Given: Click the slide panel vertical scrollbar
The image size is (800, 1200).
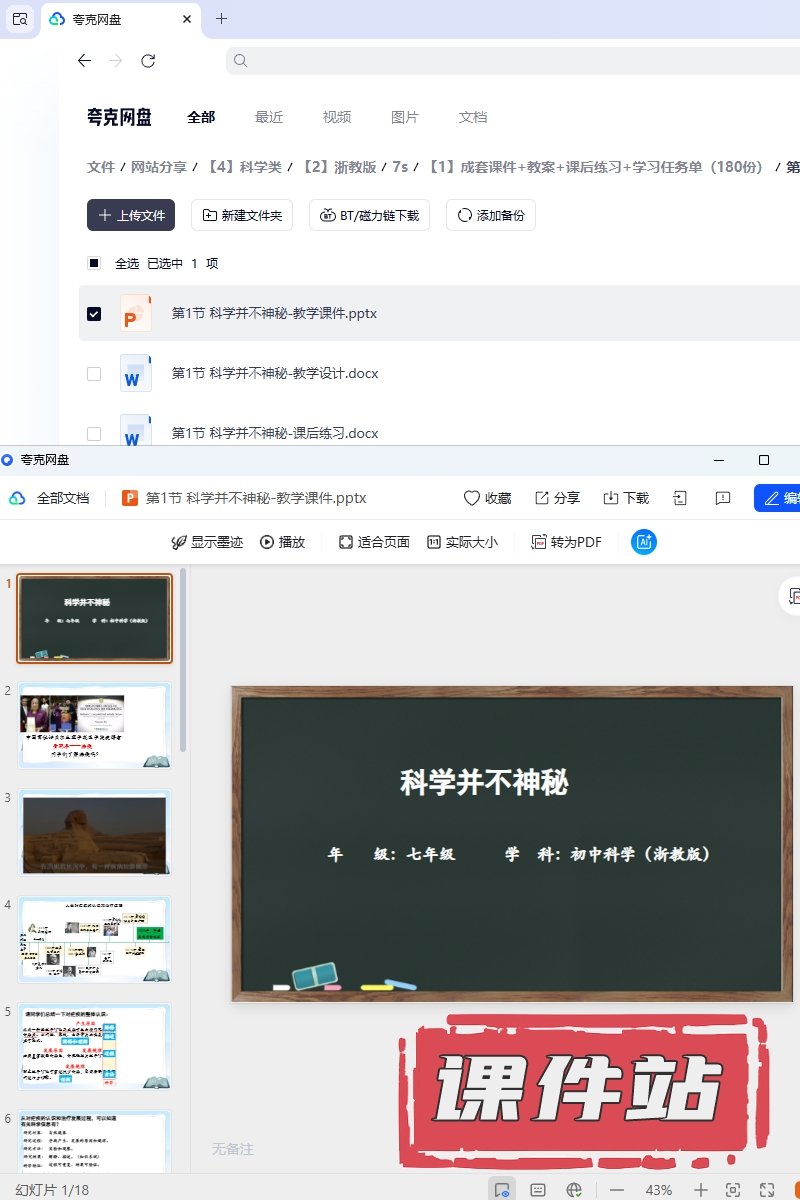Looking at the screenshot, I should [x=182, y=660].
